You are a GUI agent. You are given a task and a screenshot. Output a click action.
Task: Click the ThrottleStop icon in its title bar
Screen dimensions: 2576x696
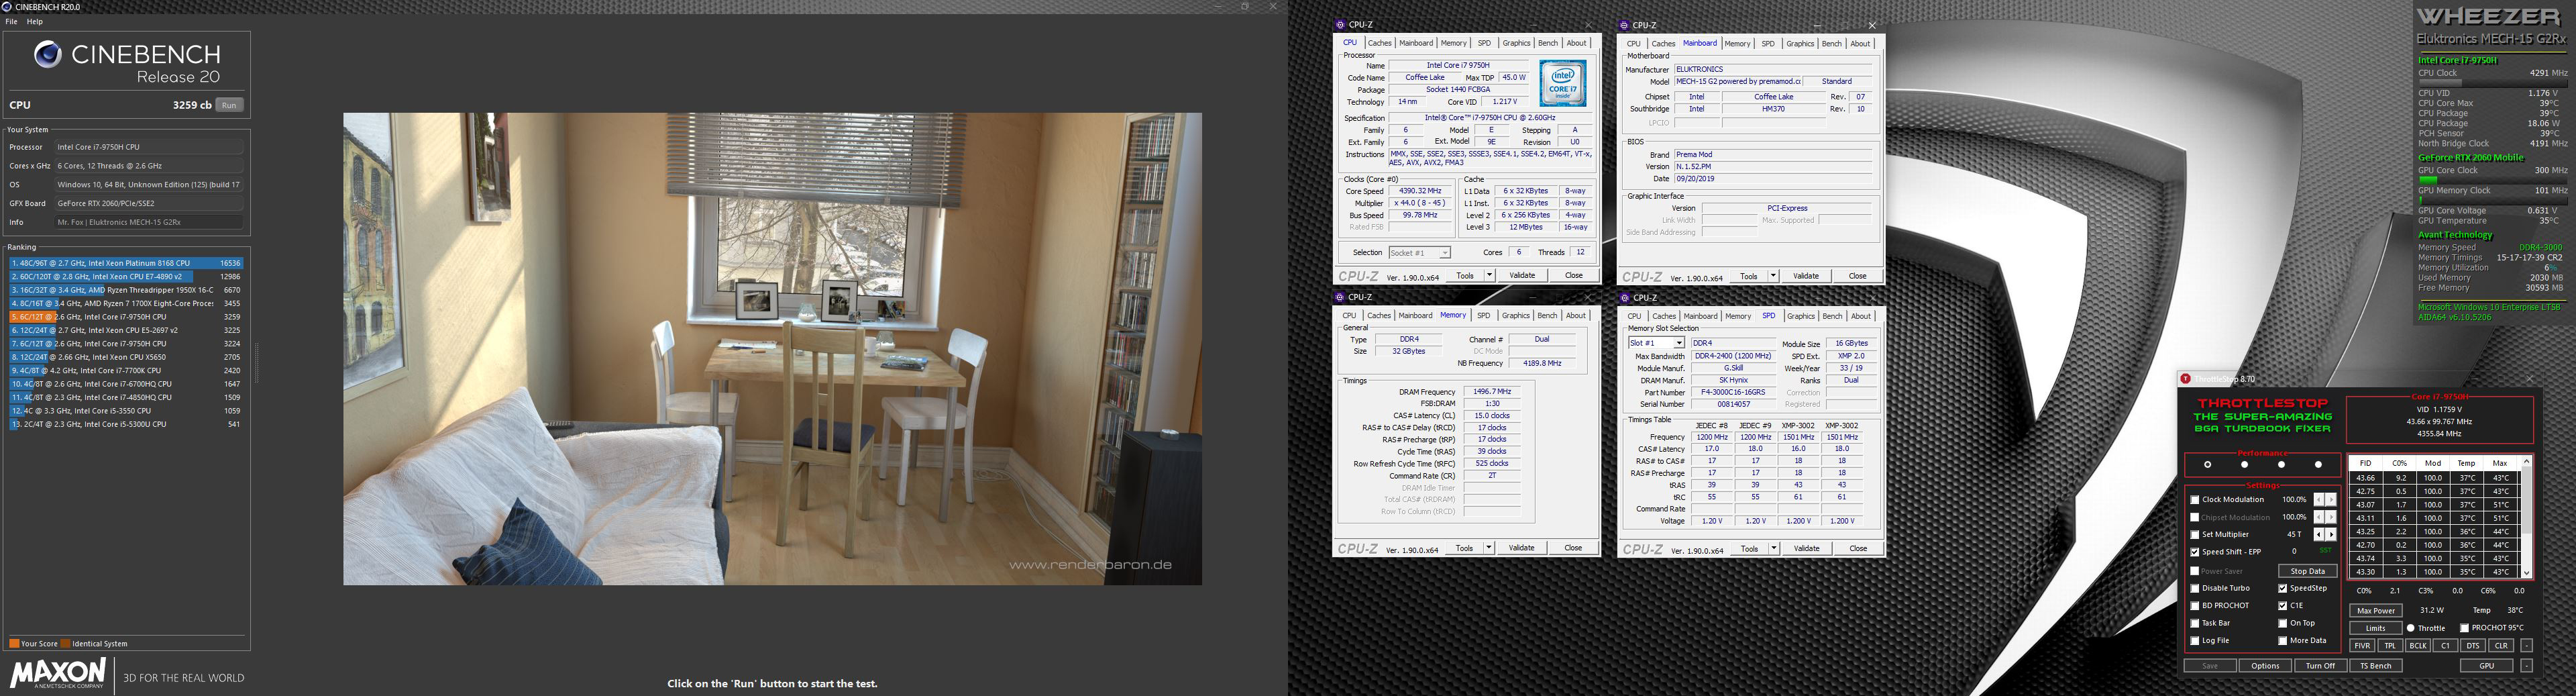pos(2186,379)
